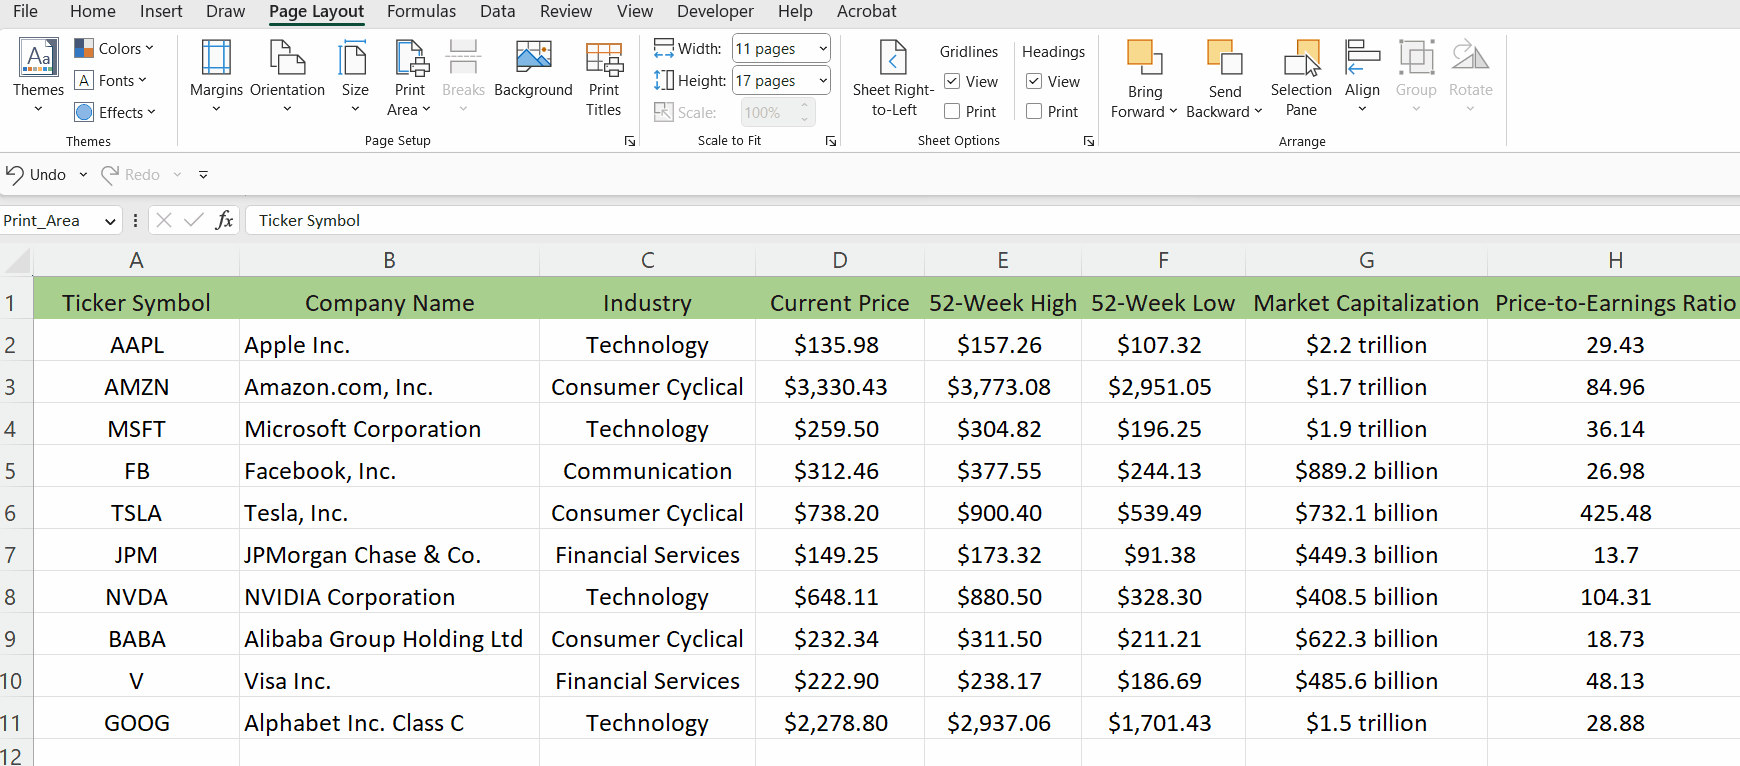
Task: Open the Align objects menu
Action: click(x=1362, y=76)
